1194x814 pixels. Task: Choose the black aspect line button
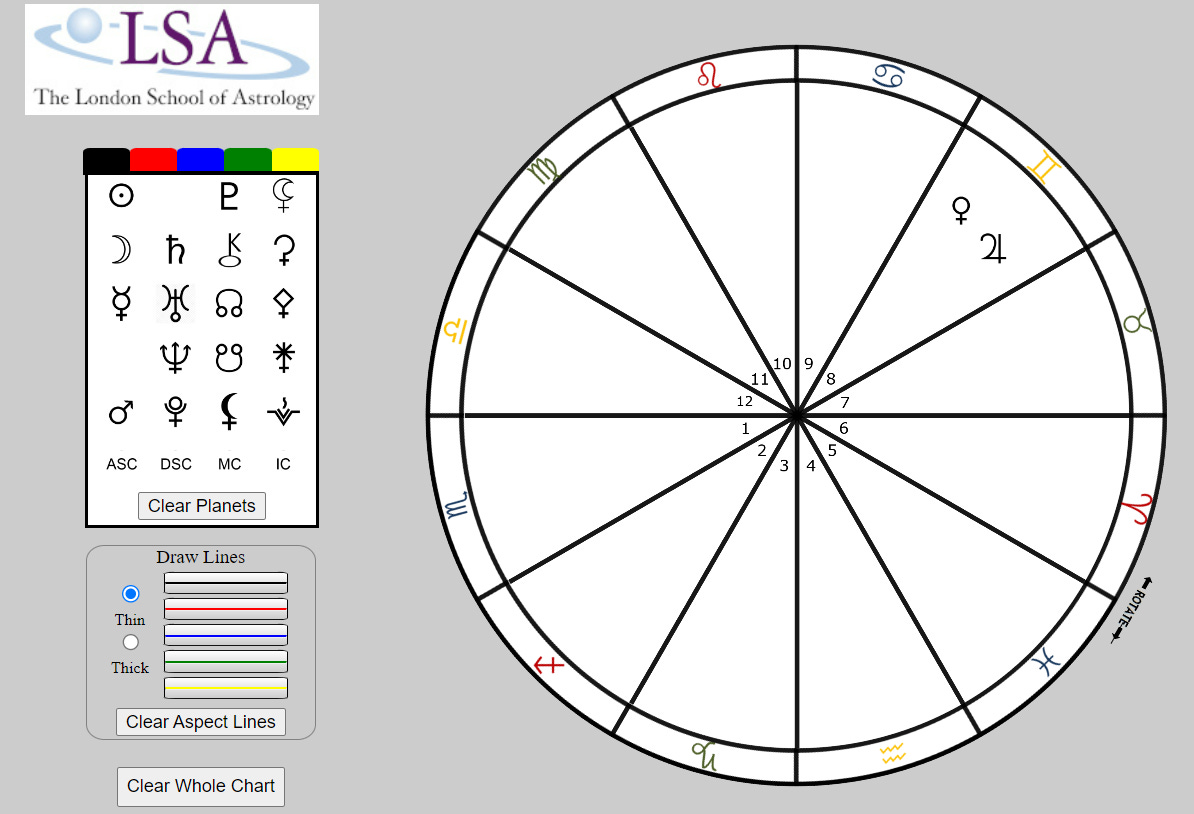(x=226, y=583)
